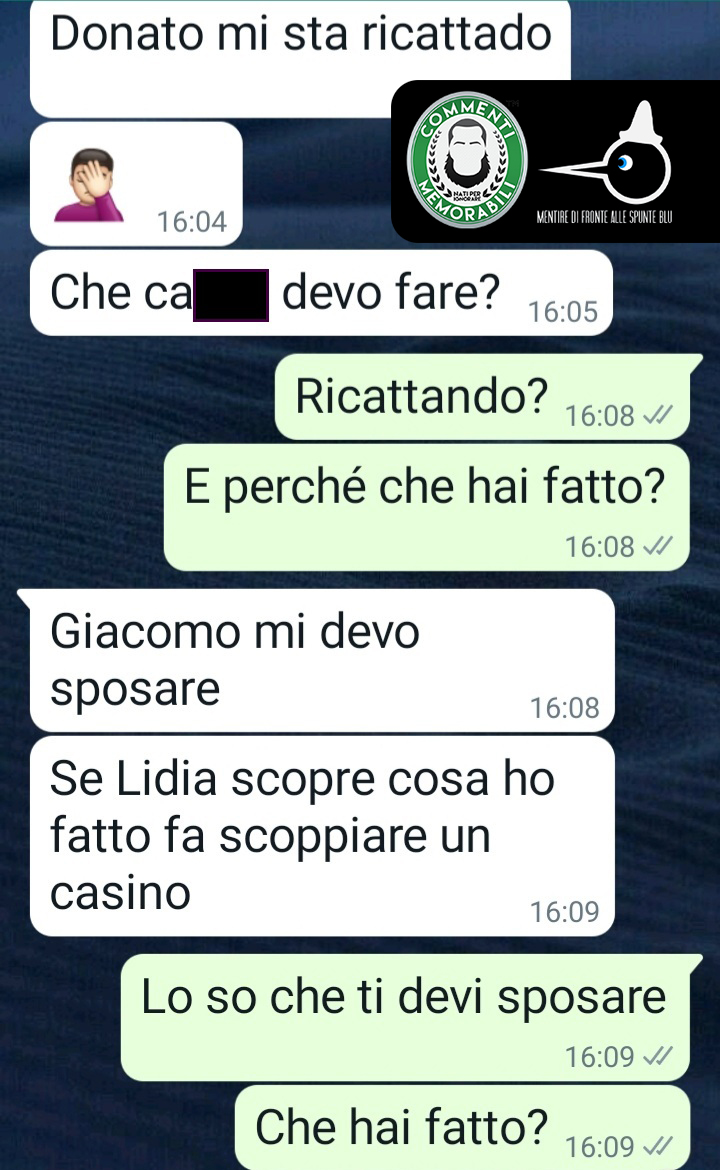Click 16:09 timestamp on the casino message
This screenshot has height=1170, width=720.
pyautogui.click(x=565, y=912)
